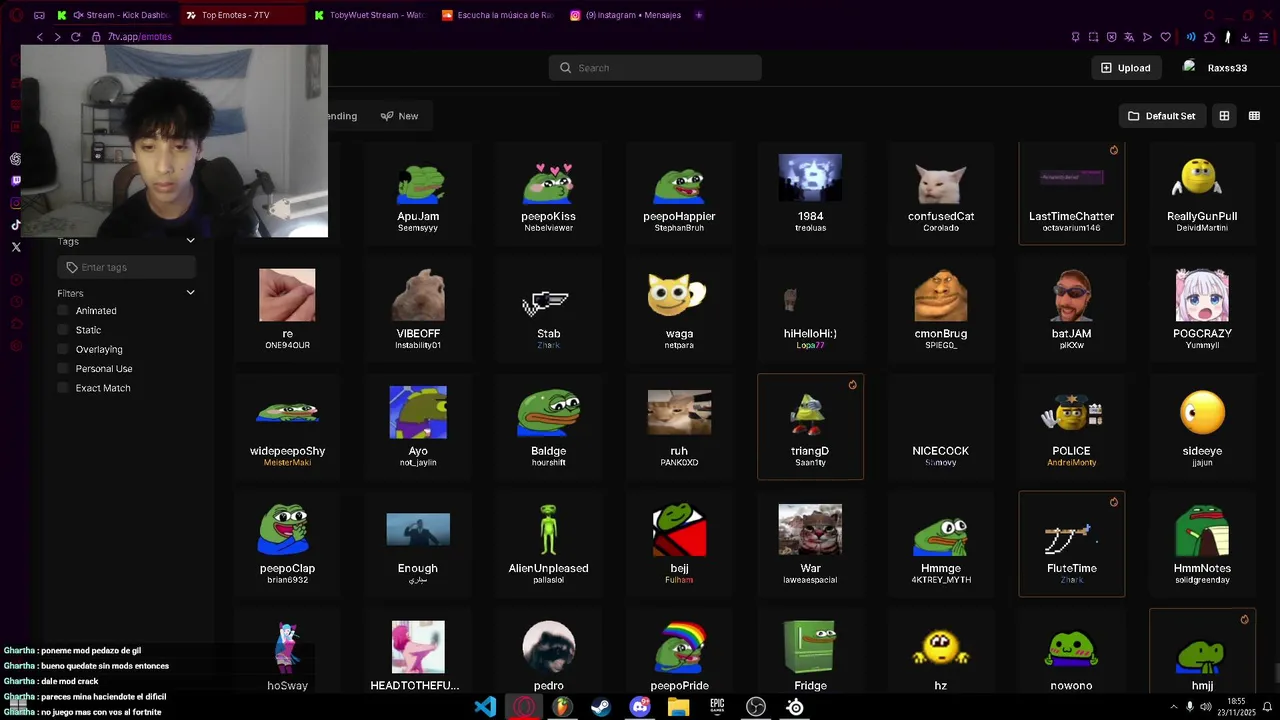1280x720 pixels.
Task: Open the peepoClap emote
Action: pos(287,544)
